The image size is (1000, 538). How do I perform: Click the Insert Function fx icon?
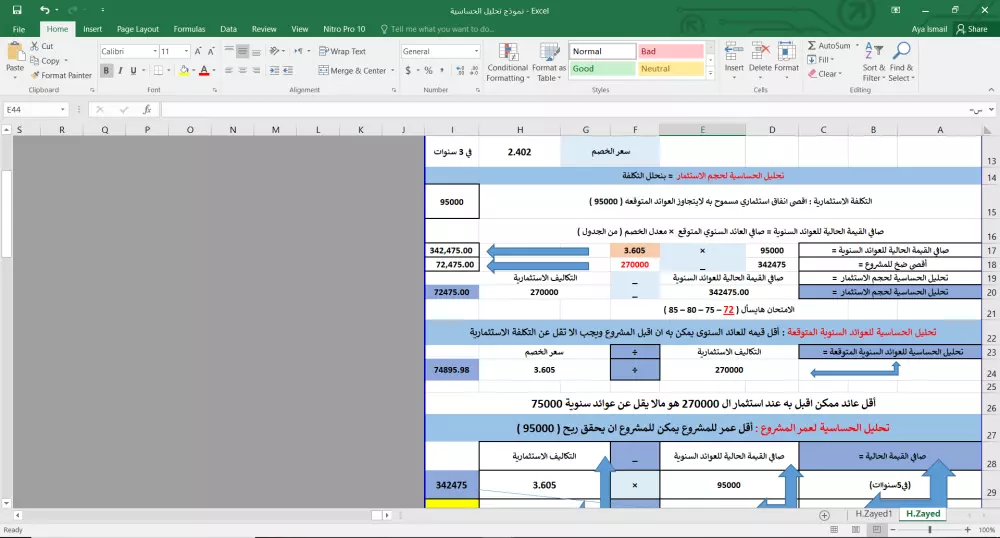point(147,110)
